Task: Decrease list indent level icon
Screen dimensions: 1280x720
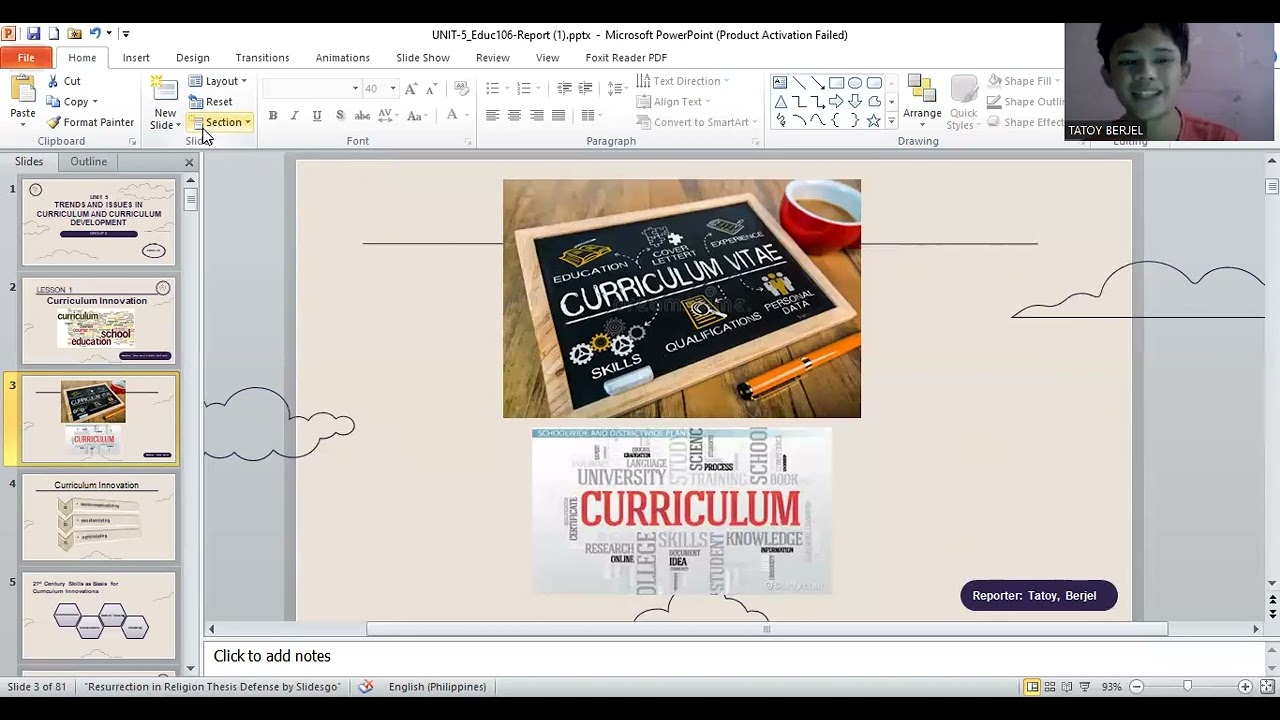Action: click(564, 88)
